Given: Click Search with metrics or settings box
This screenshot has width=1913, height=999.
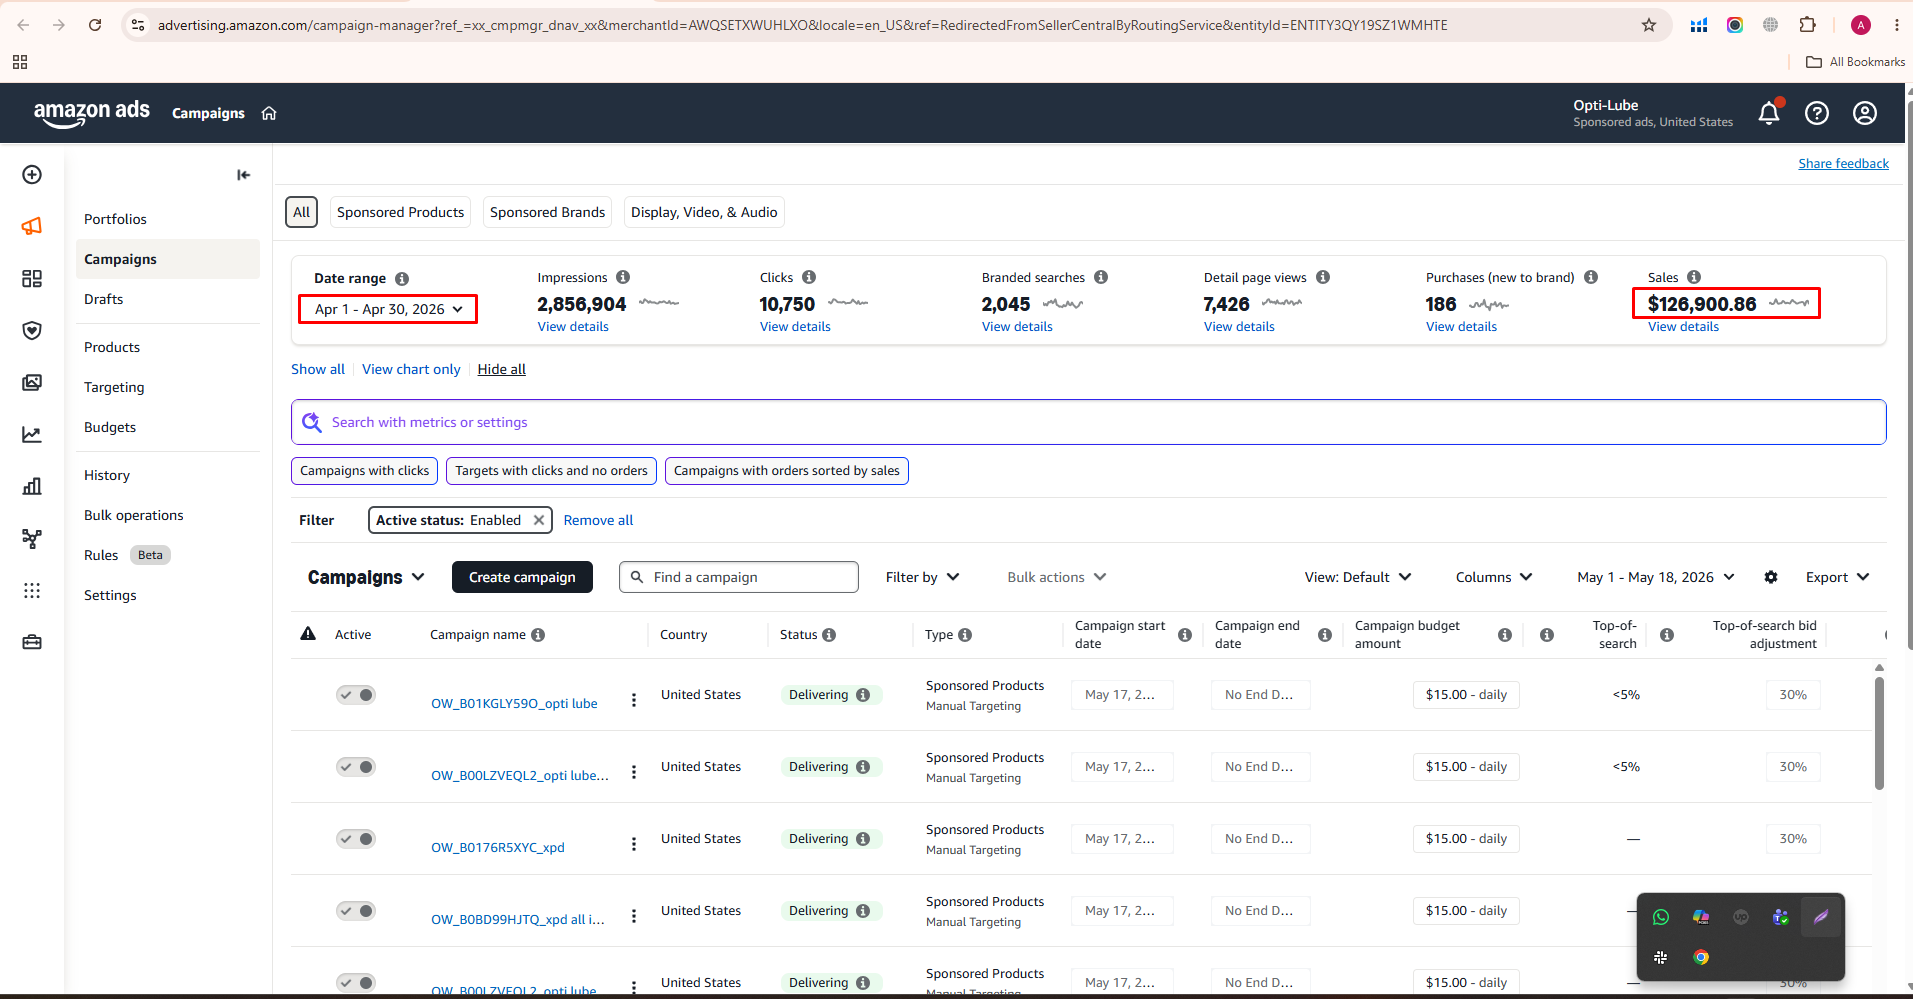Looking at the screenshot, I should (x=1088, y=422).
